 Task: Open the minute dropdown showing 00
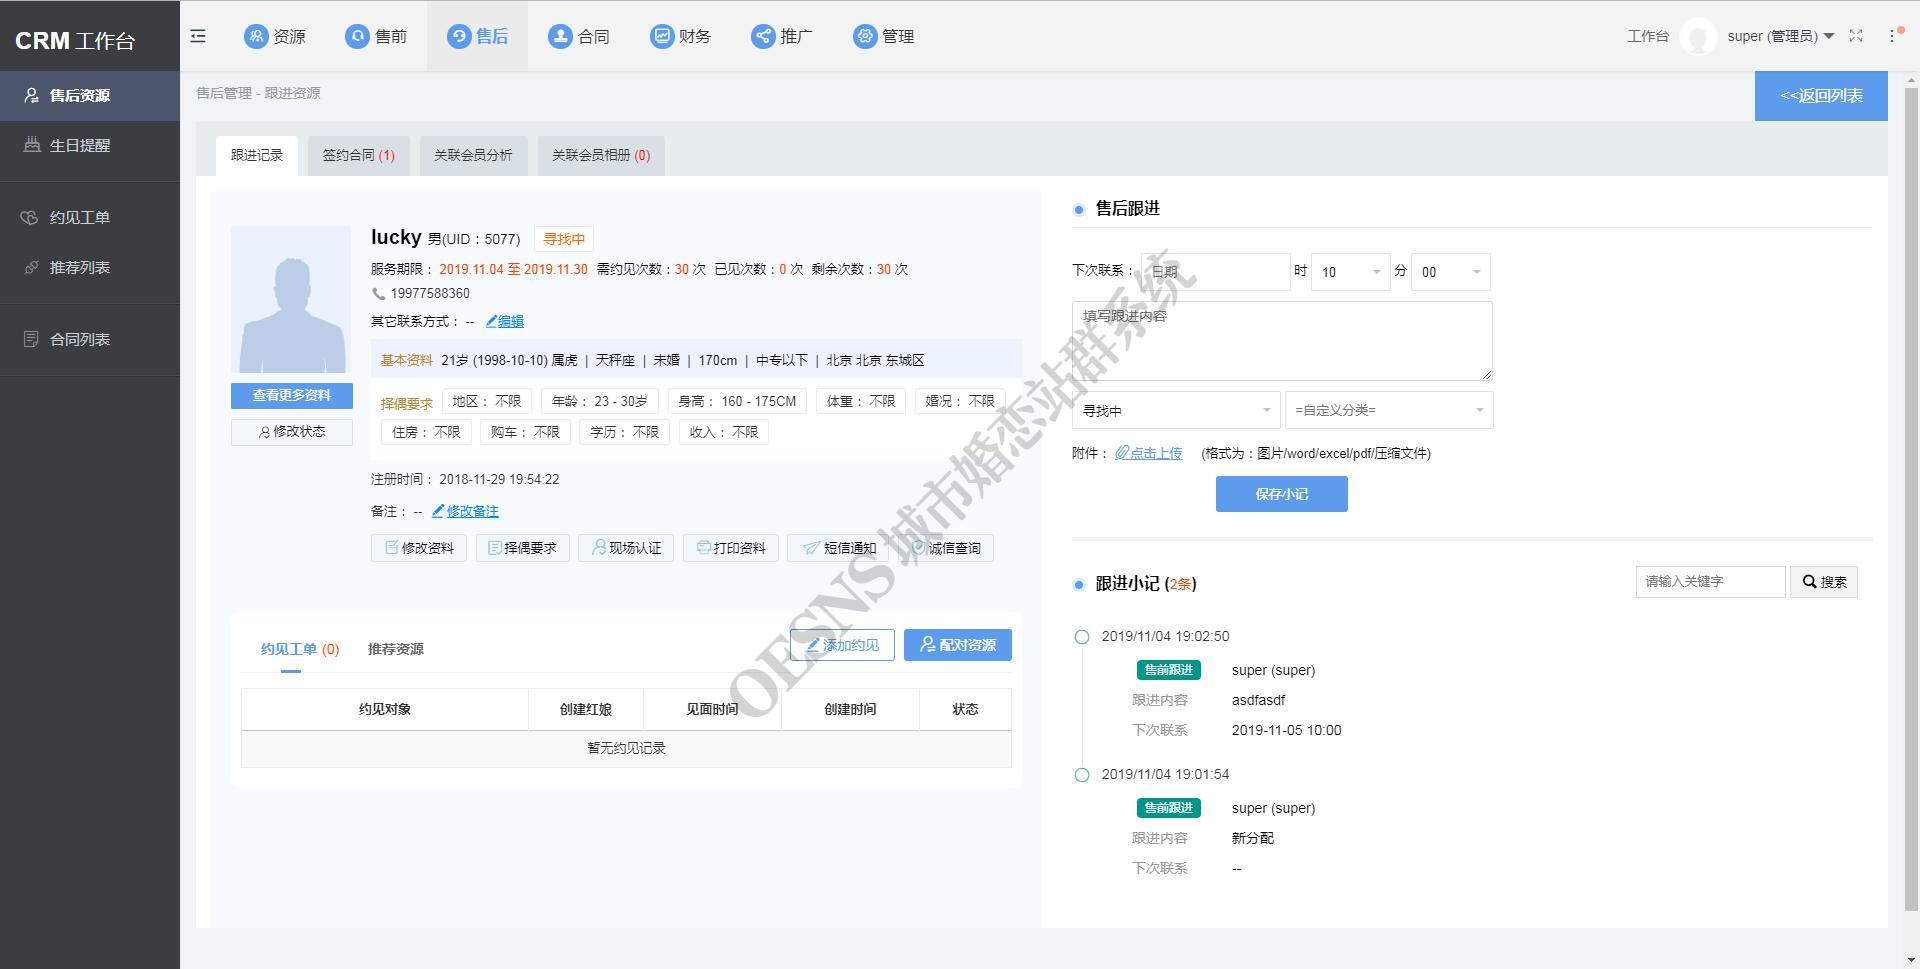[1450, 272]
